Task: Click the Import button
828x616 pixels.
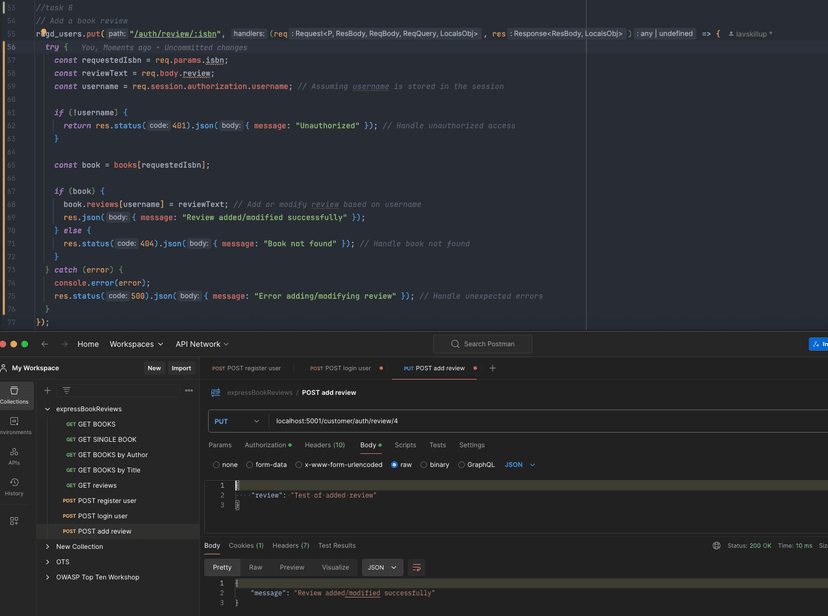Action: (x=181, y=368)
